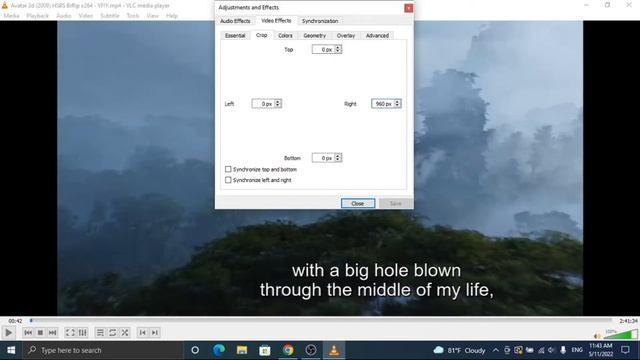Image resolution: width=640 pixels, height=360 pixels.
Task: Adjust the green volume slider
Action: click(x=620, y=335)
